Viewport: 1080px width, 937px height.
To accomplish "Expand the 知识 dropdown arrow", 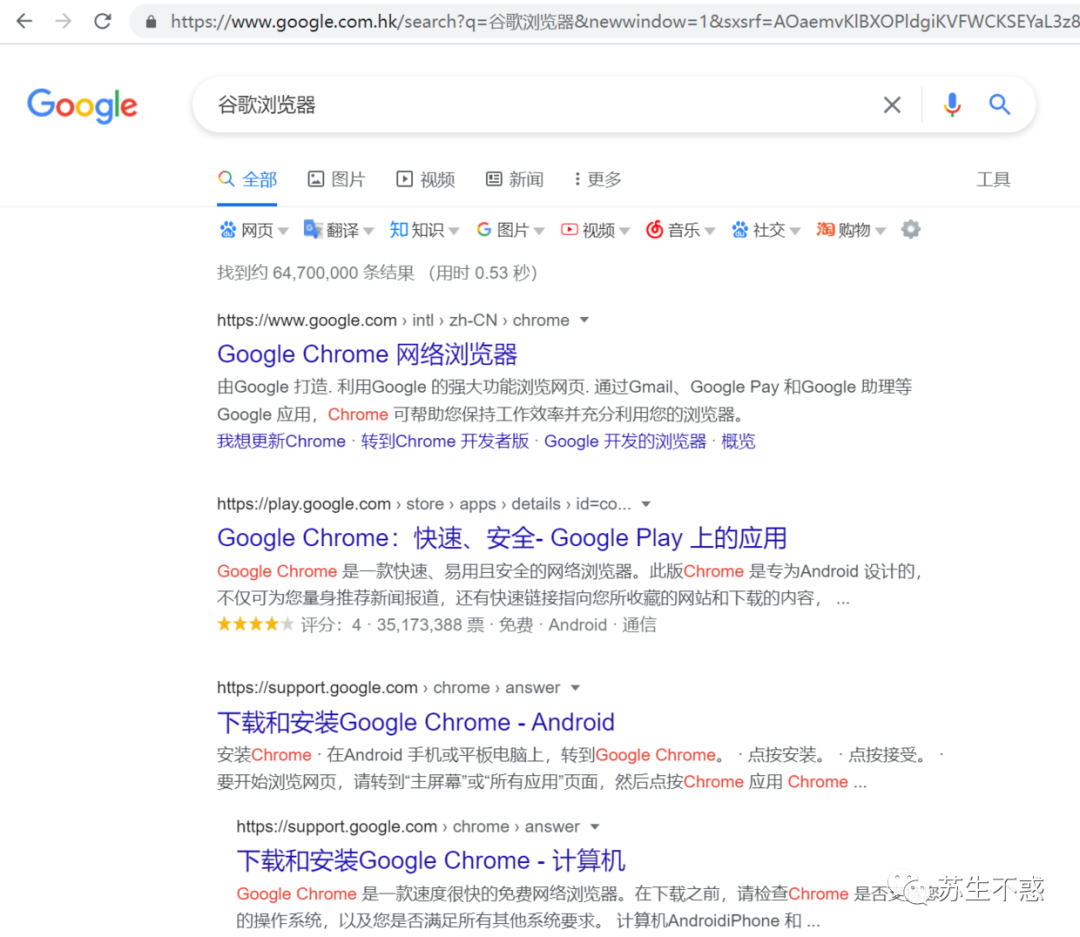I will (x=454, y=231).
